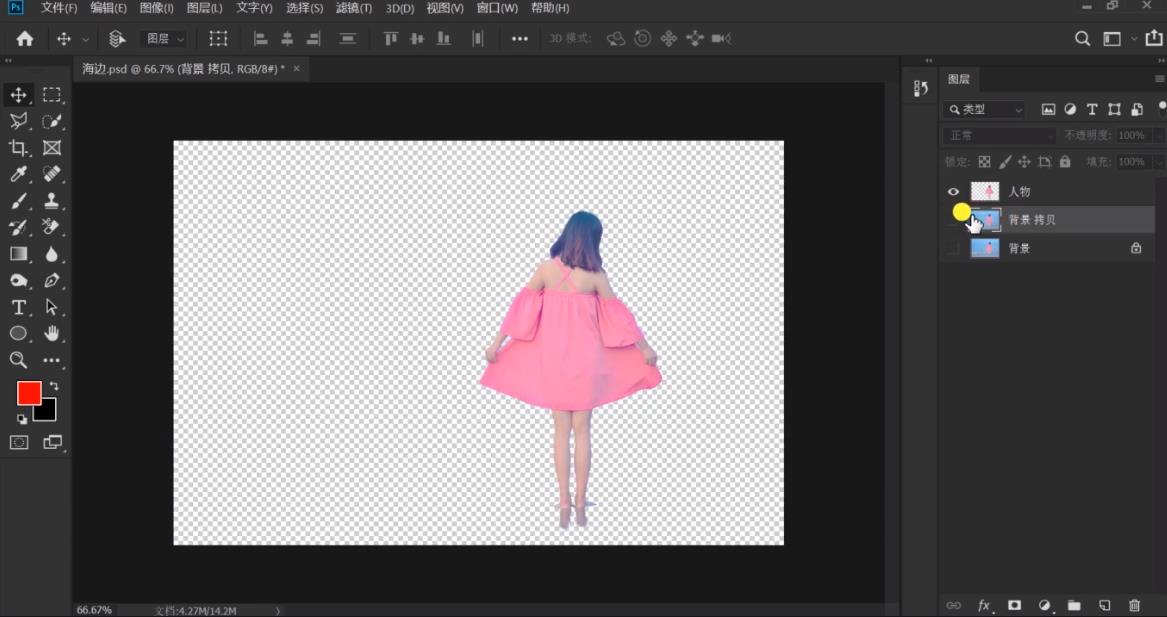Delete layer using trash icon
The height and width of the screenshot is (617, 1167).
pyautogui.click(x=1134, y=605)
